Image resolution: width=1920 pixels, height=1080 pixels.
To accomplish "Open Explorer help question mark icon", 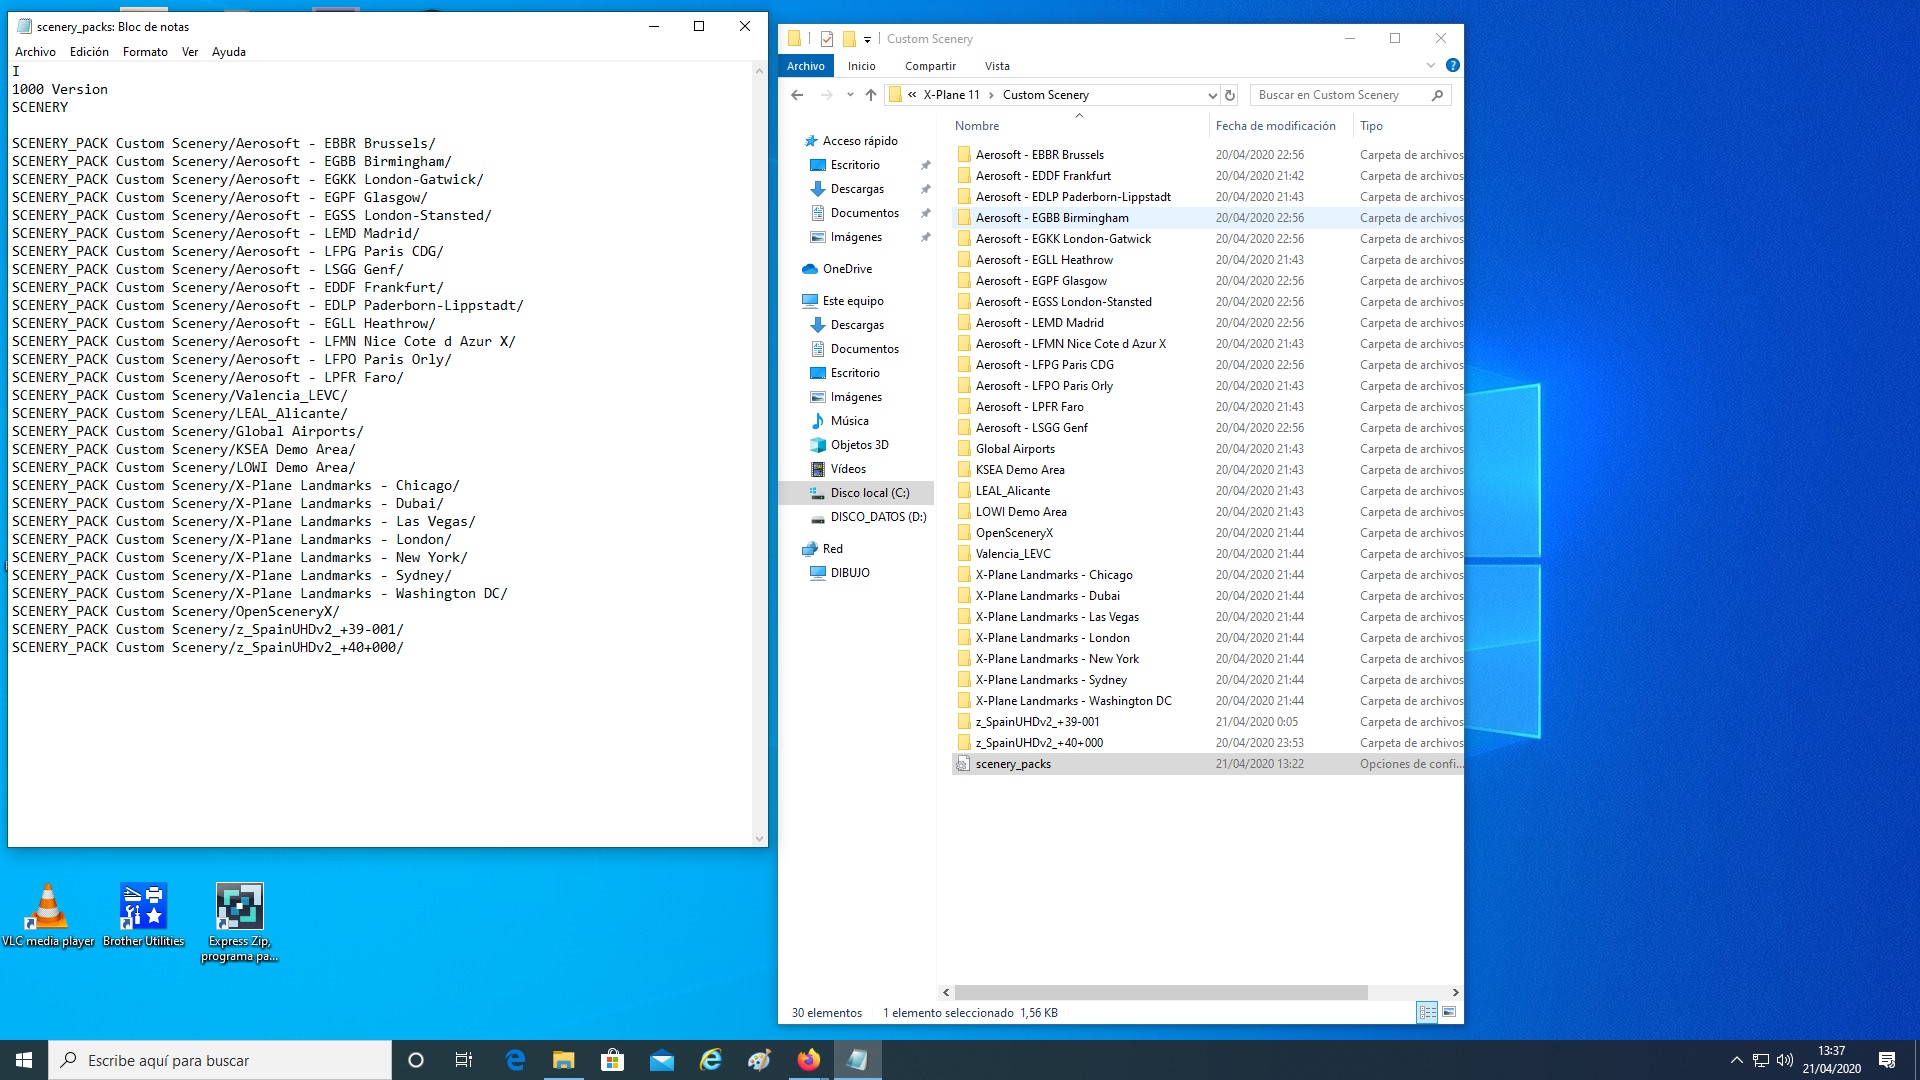I will [1452, 65].
